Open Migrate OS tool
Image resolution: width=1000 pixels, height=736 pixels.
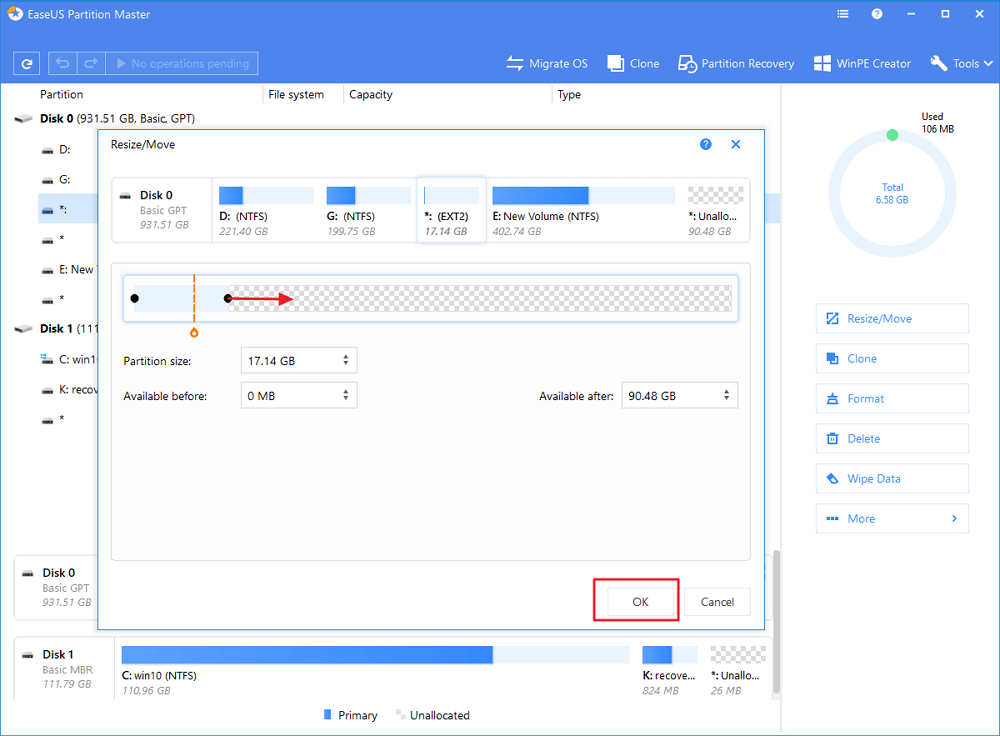pos(547,64)
